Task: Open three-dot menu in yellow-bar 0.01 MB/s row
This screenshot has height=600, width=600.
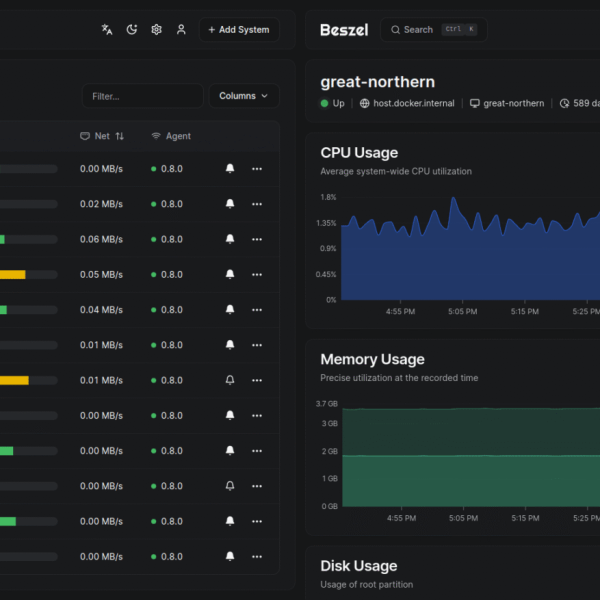Action: click(x=257, y=380)
